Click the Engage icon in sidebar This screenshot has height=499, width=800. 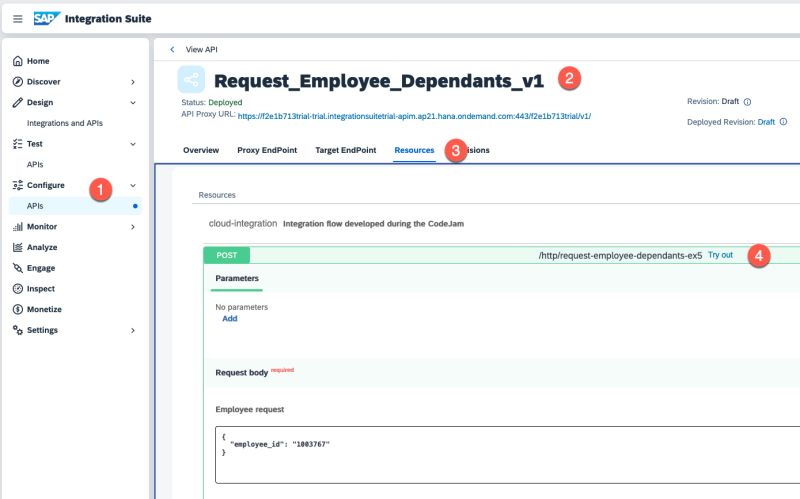click(17, 268)
